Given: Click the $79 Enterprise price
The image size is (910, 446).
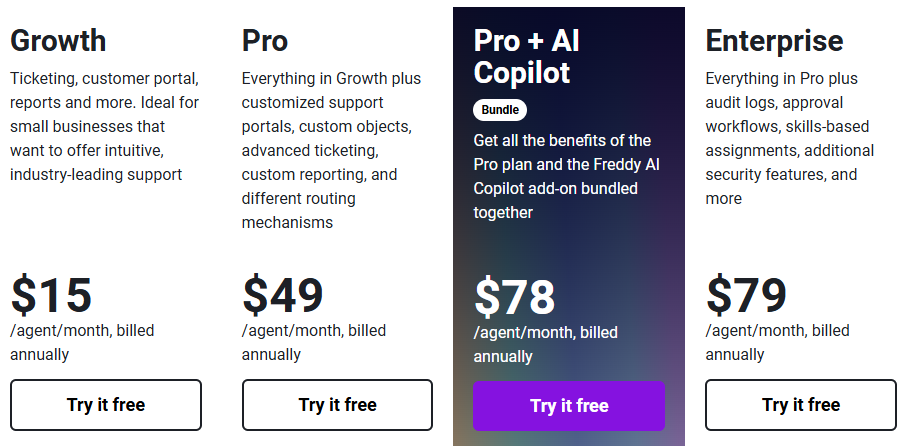Looking at the screenshot, I should 746,295.
